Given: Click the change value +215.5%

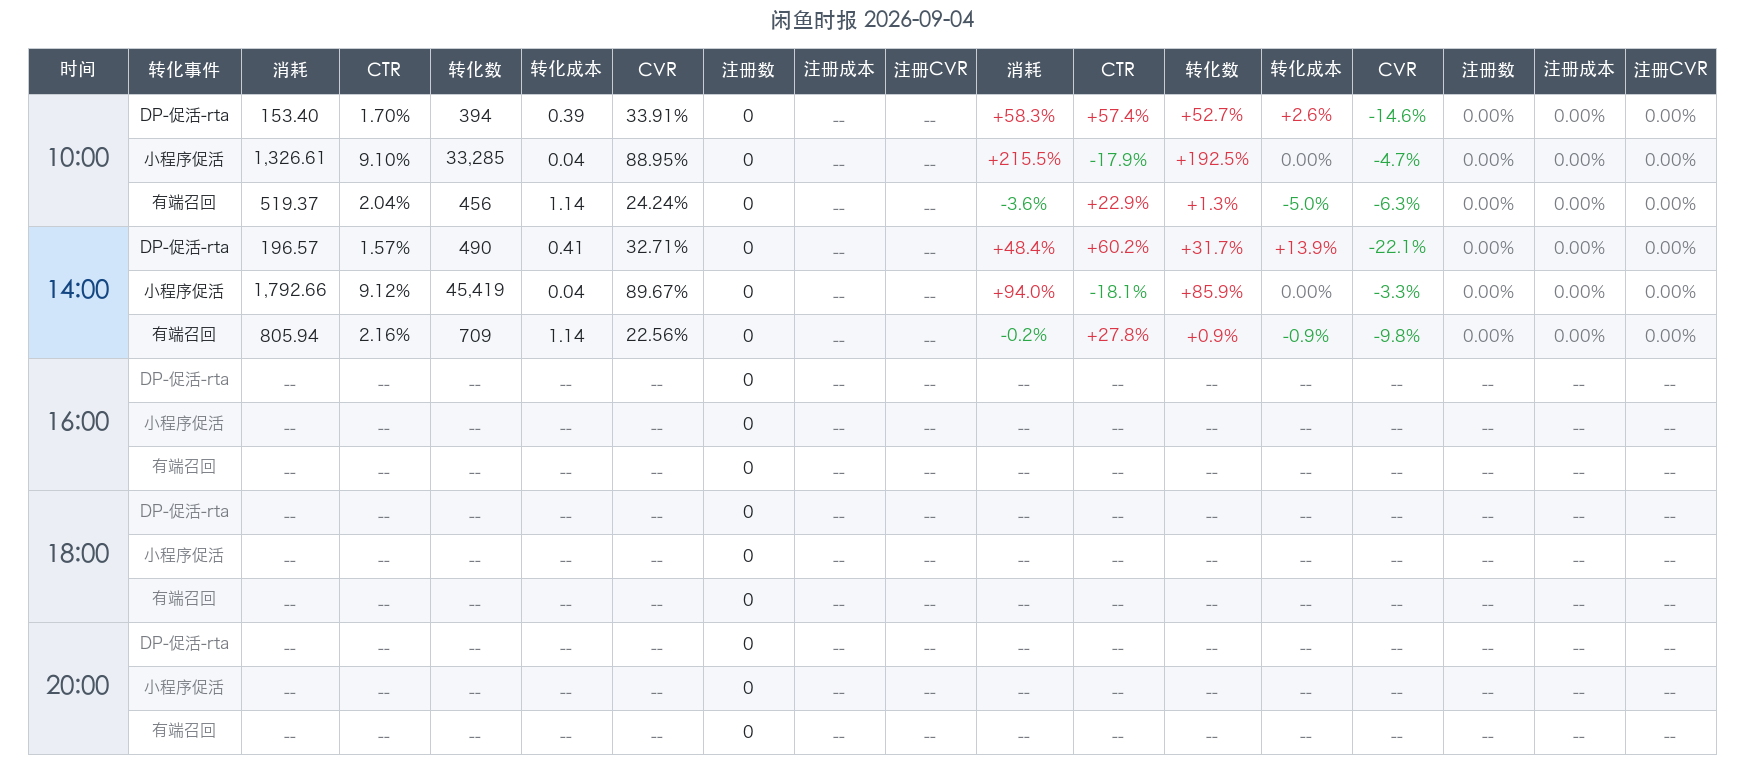Looking at the screenshot, I should (x=1024, y=160).
